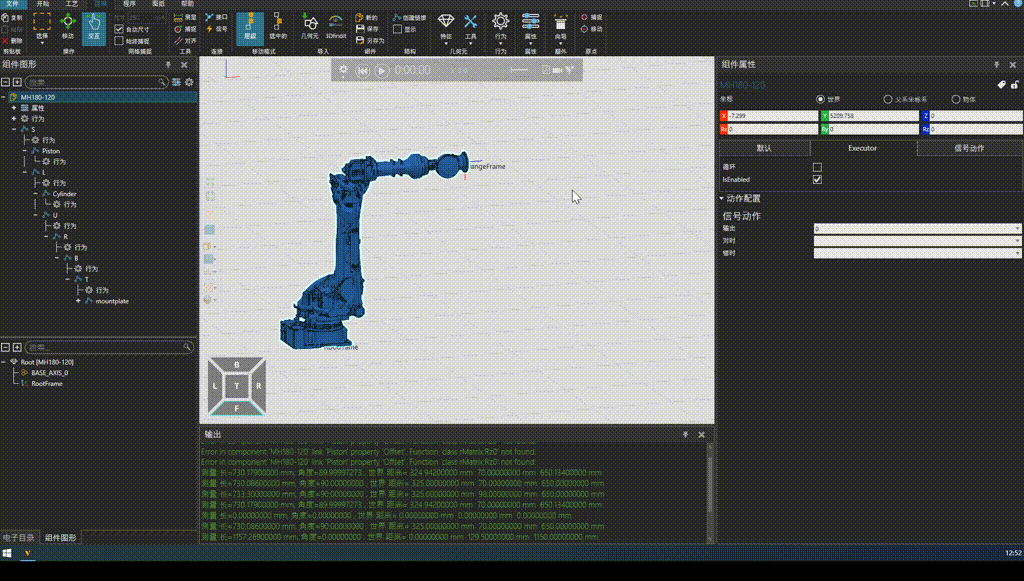This screenshot has width=1024, height=581.
Task: Switch to the 开始 (Home) ribbon tab
Action: (43, 4)
